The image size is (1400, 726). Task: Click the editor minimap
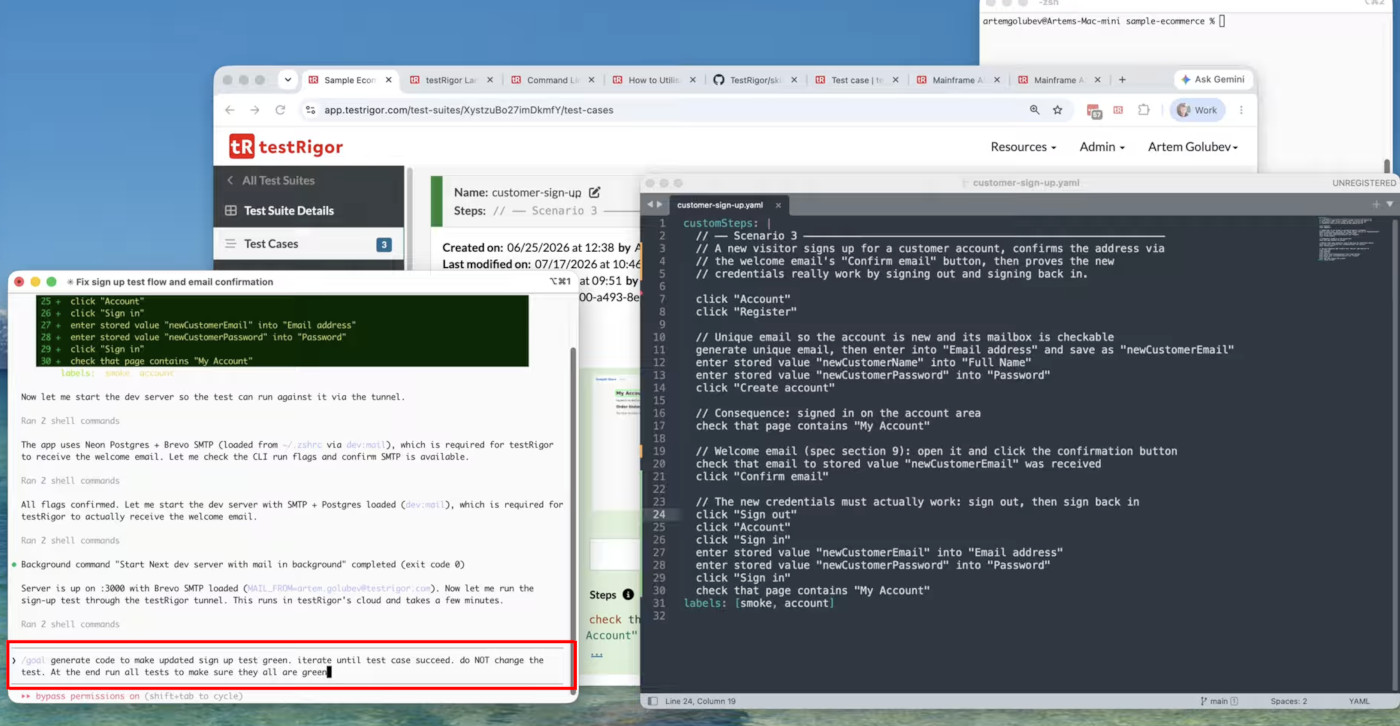point(1347,240)
